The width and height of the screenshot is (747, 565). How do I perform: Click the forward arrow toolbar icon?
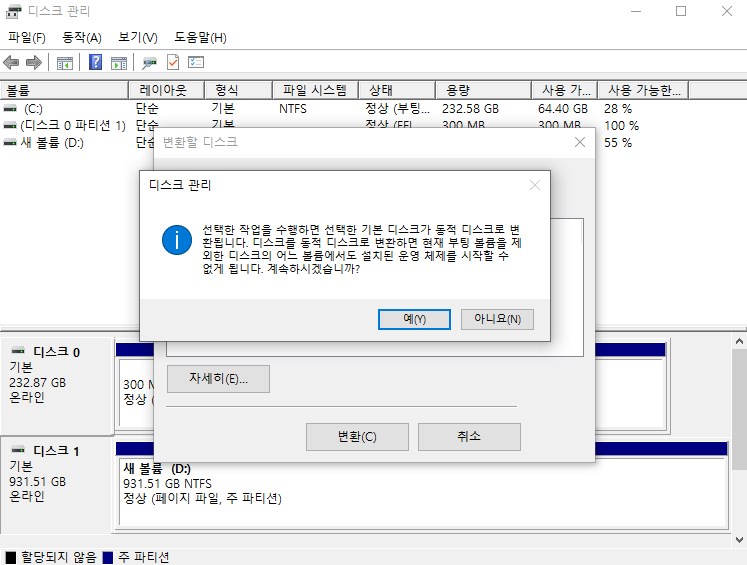coord(34,62)
